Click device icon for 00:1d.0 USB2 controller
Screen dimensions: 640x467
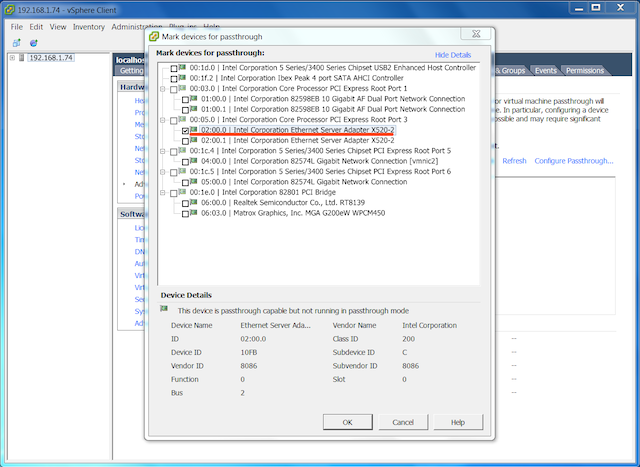point(182,67)
